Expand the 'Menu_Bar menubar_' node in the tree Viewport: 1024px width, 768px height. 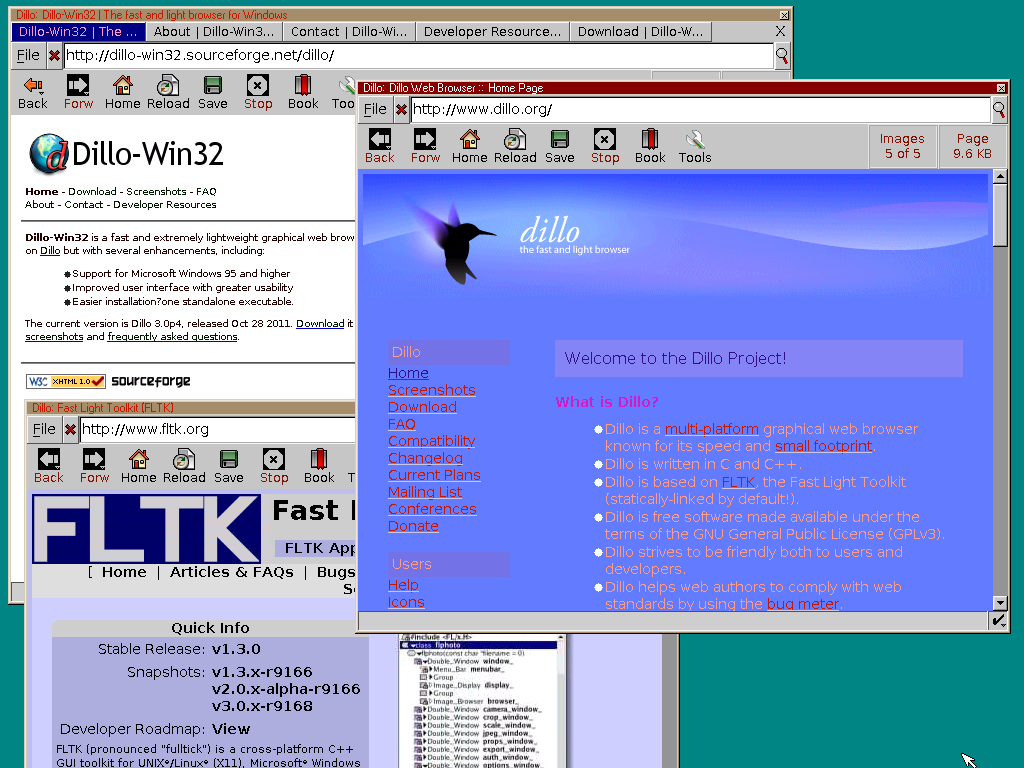point(430,670)
